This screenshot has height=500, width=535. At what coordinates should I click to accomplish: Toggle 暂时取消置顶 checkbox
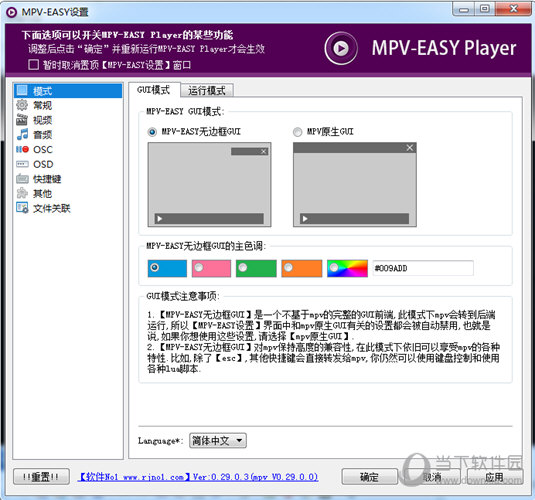(x=33, y=65)
